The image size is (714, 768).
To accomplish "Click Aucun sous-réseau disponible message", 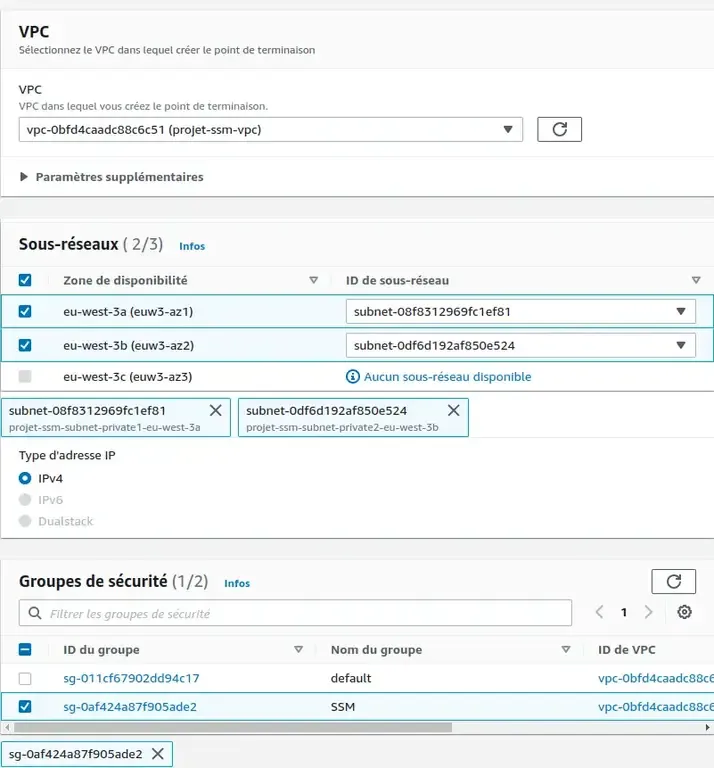I will click(448, 377).
